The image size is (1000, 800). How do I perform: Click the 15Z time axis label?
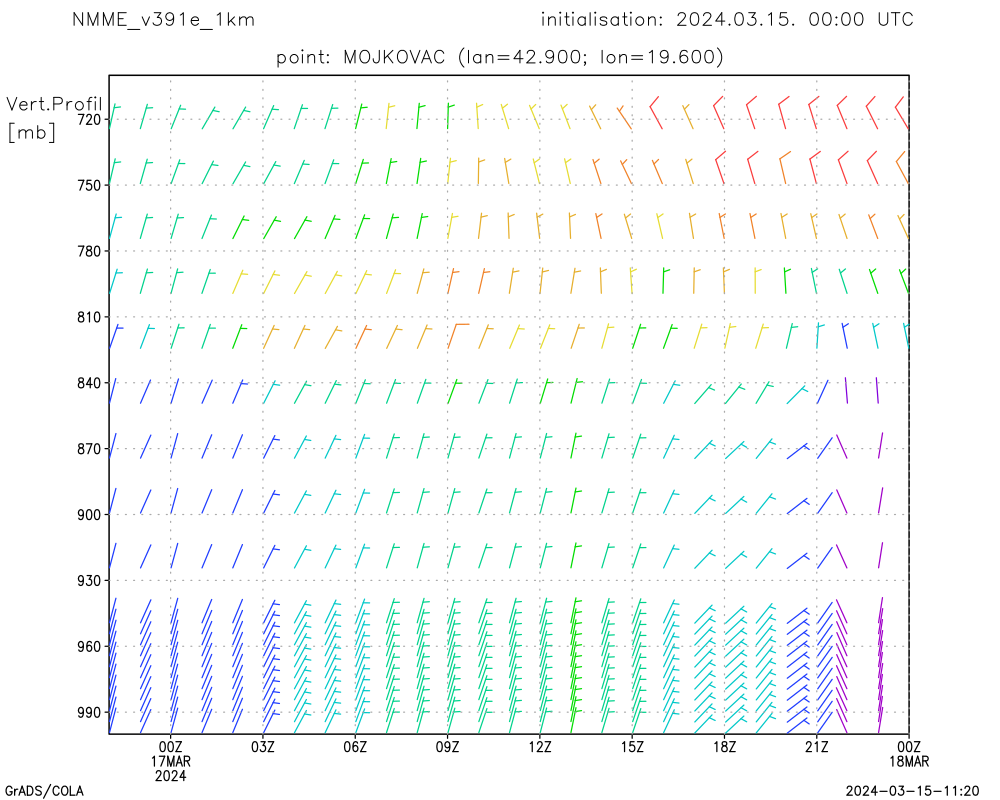coord(632,746)
